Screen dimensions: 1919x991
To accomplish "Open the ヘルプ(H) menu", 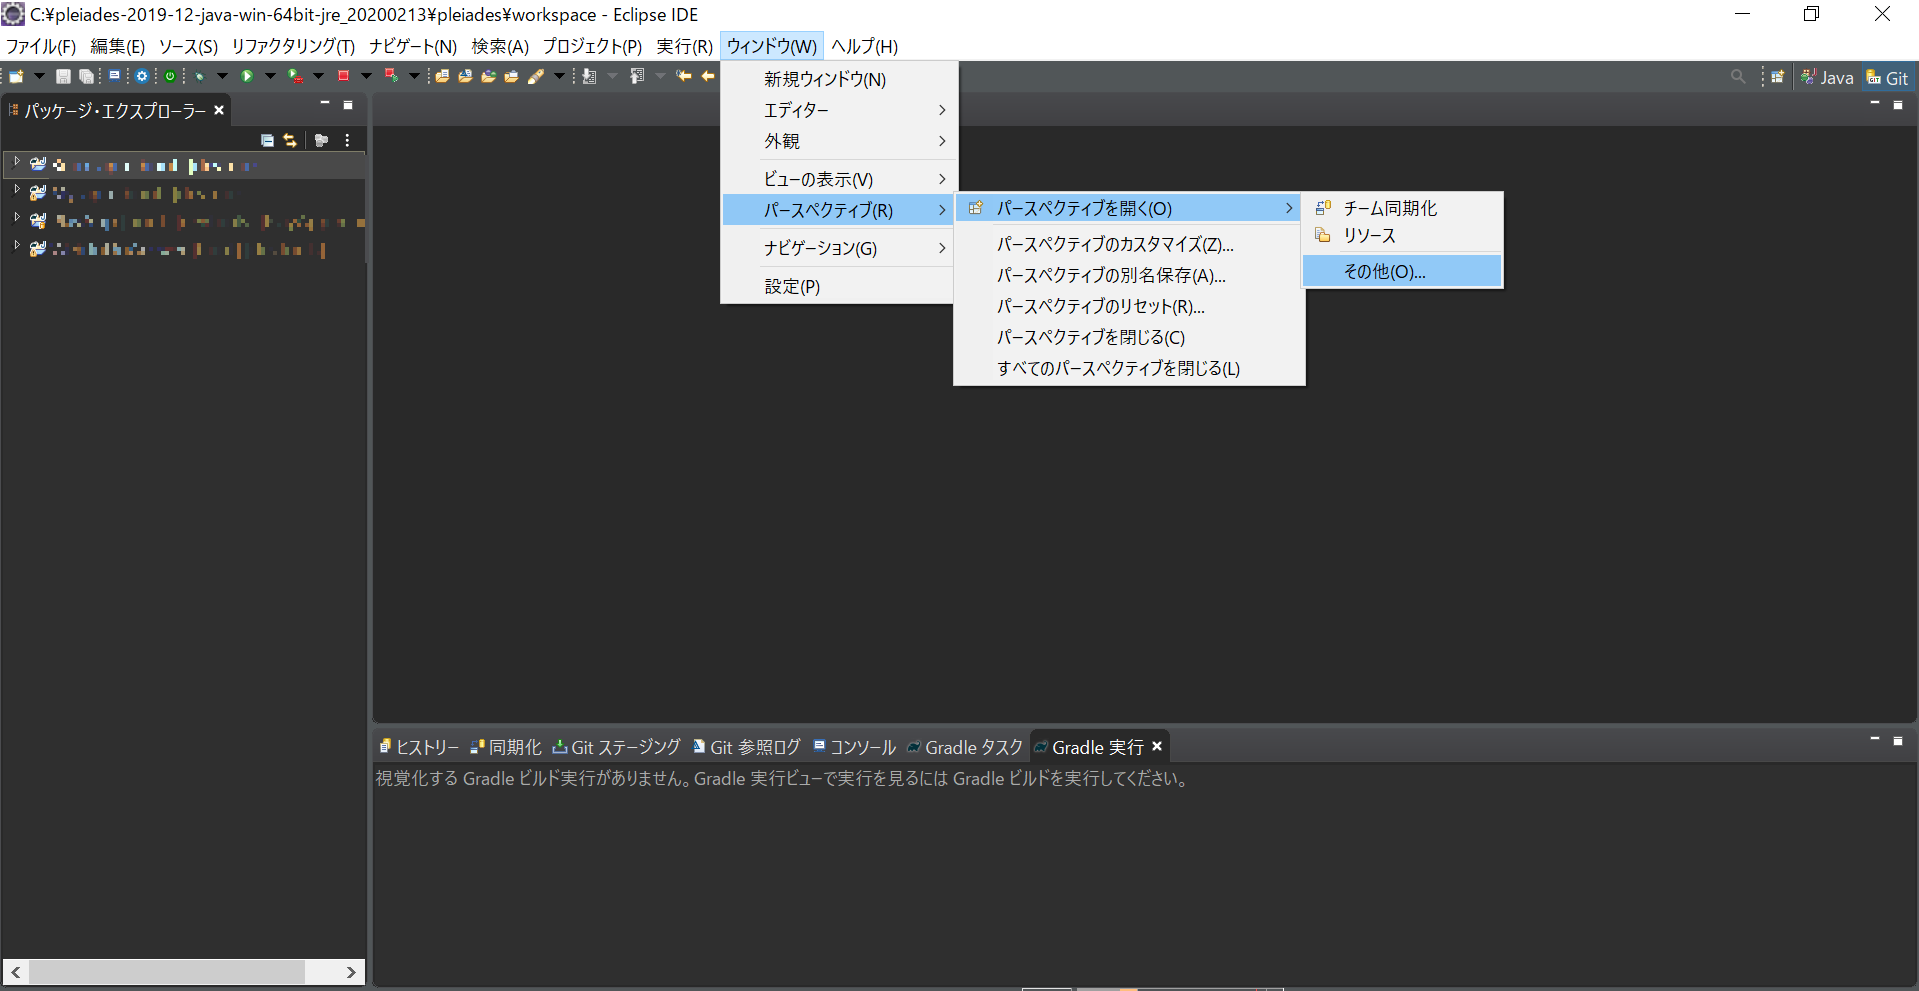I will (x=864, y=46).
